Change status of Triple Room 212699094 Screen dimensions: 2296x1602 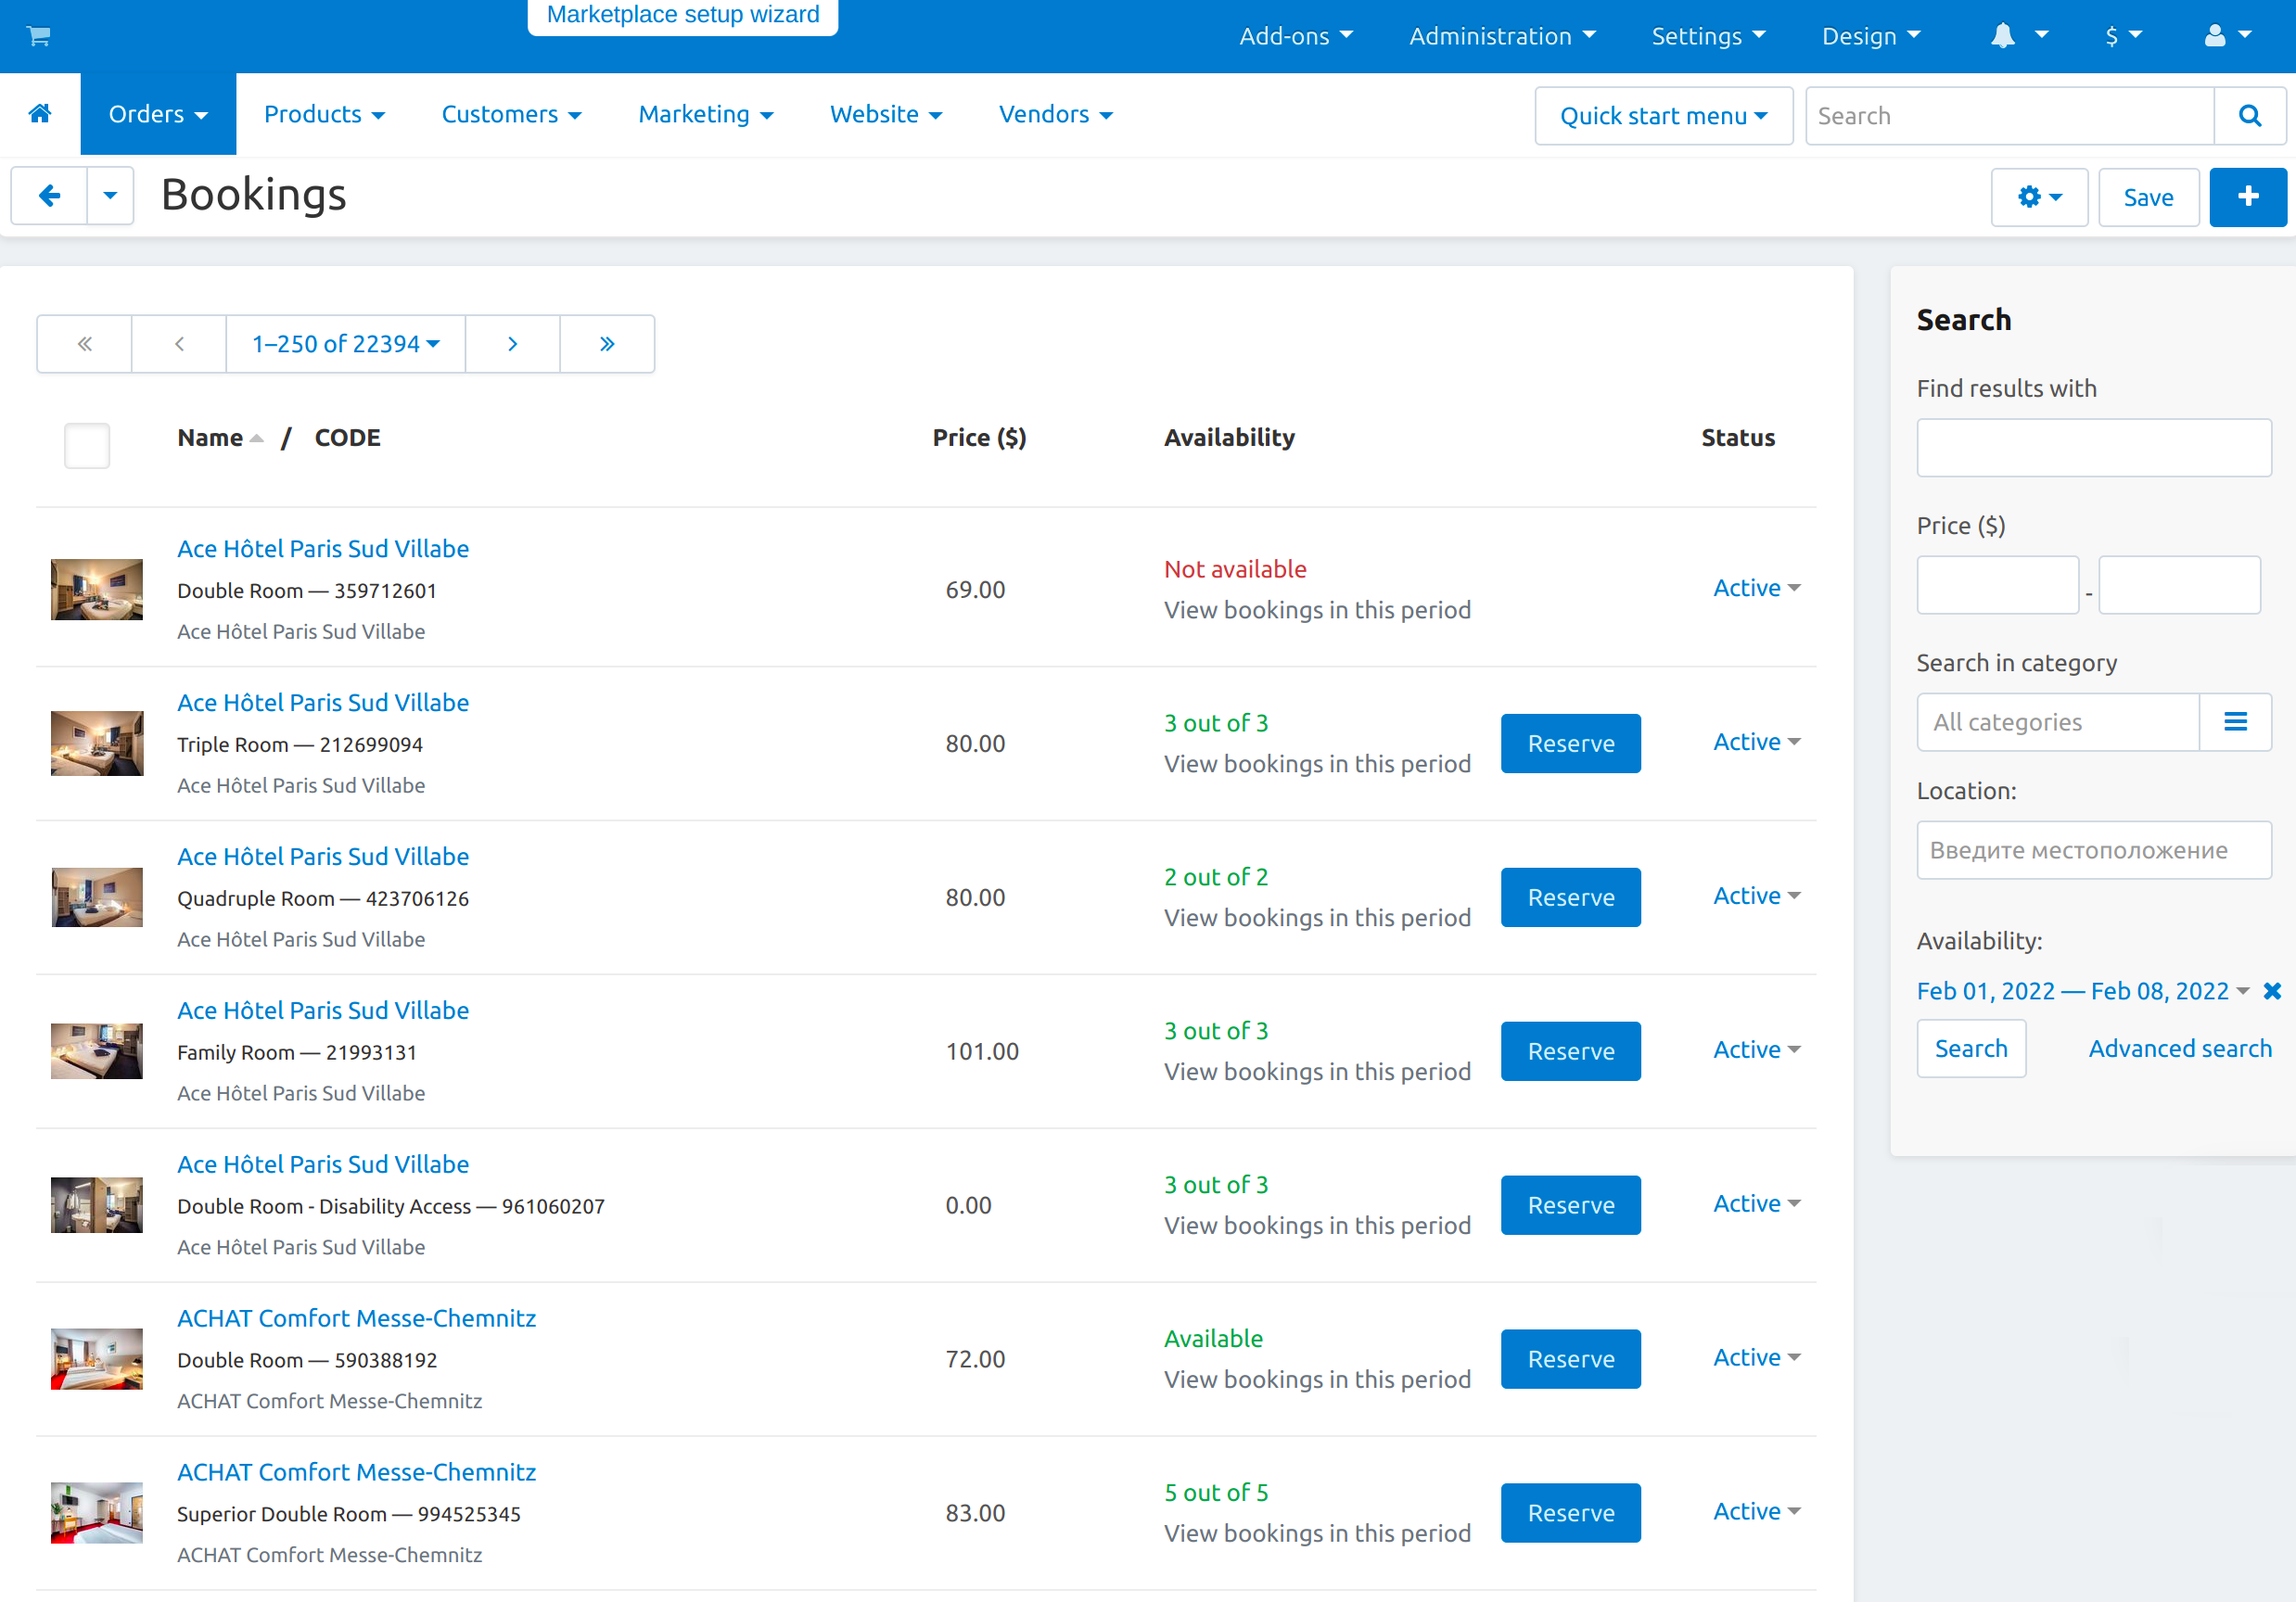(1757, 742)
